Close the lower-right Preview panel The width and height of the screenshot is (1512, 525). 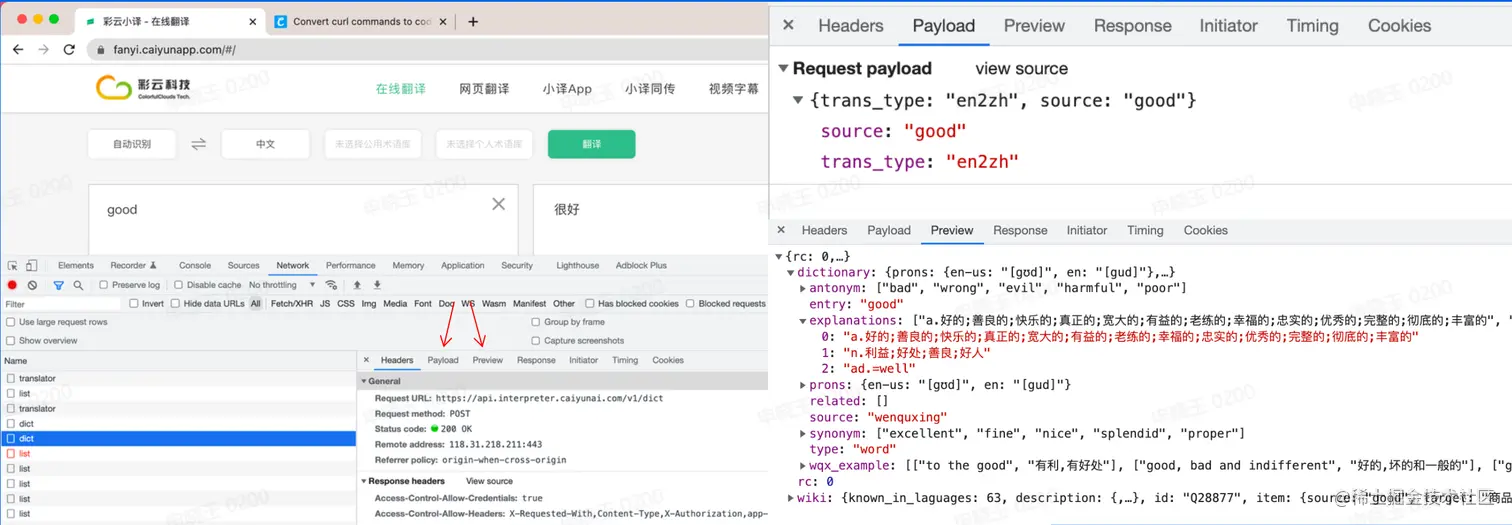click(781, 230)
